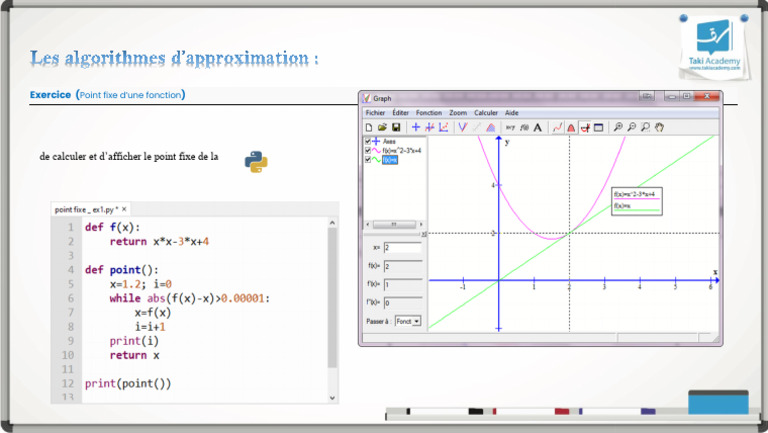Click code editor scroll down arrow
This screenshot has height=433, width=768.
click(332, 398)
